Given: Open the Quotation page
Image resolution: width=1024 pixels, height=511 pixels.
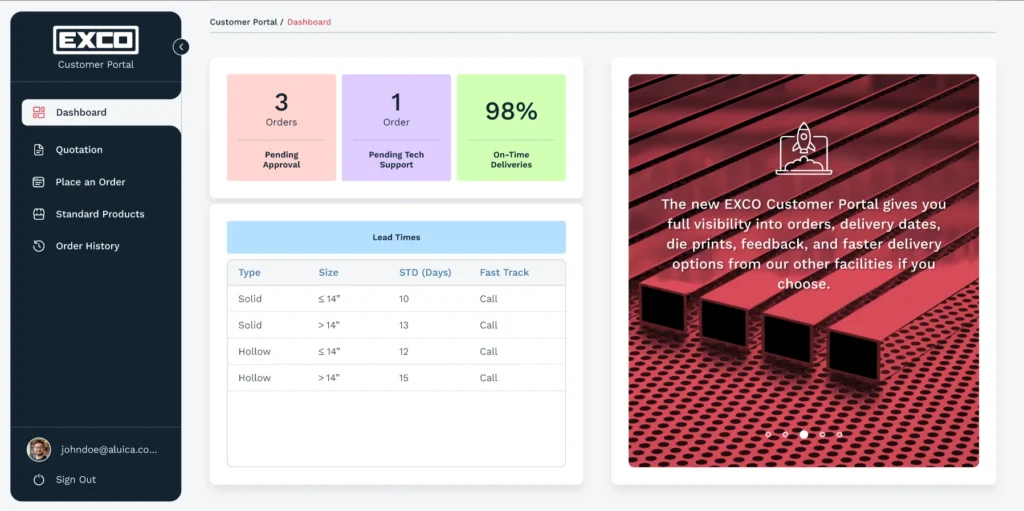Looking at the screenshot, I should coord(79,150).
